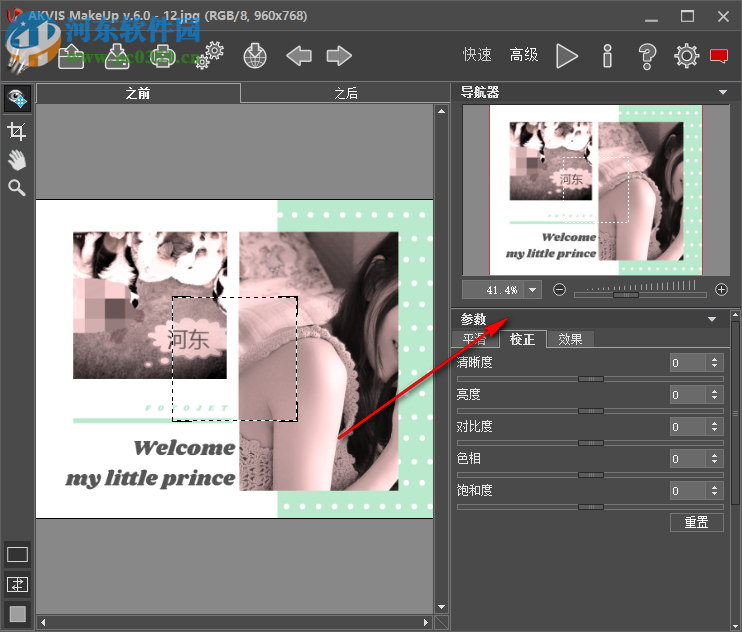Click the gray background color square
Screen dimensions: 742x632
click(18, 614)
